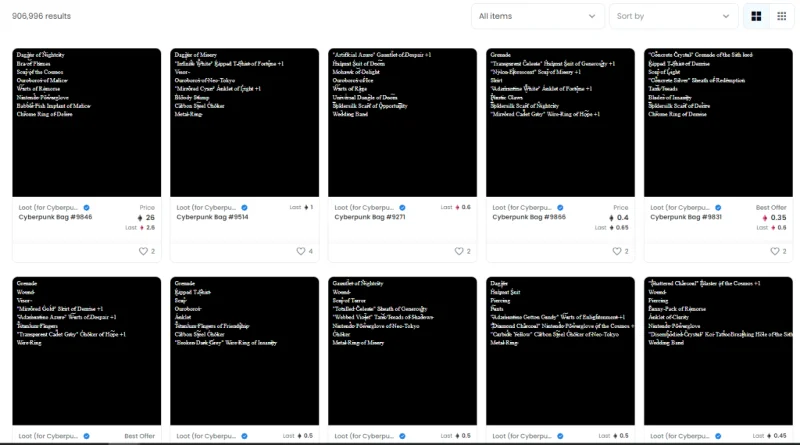Click the Cyberpunk Bag #9866 title
The height and width of the screenshot is (445, 800).
click(x=529, y=217)
